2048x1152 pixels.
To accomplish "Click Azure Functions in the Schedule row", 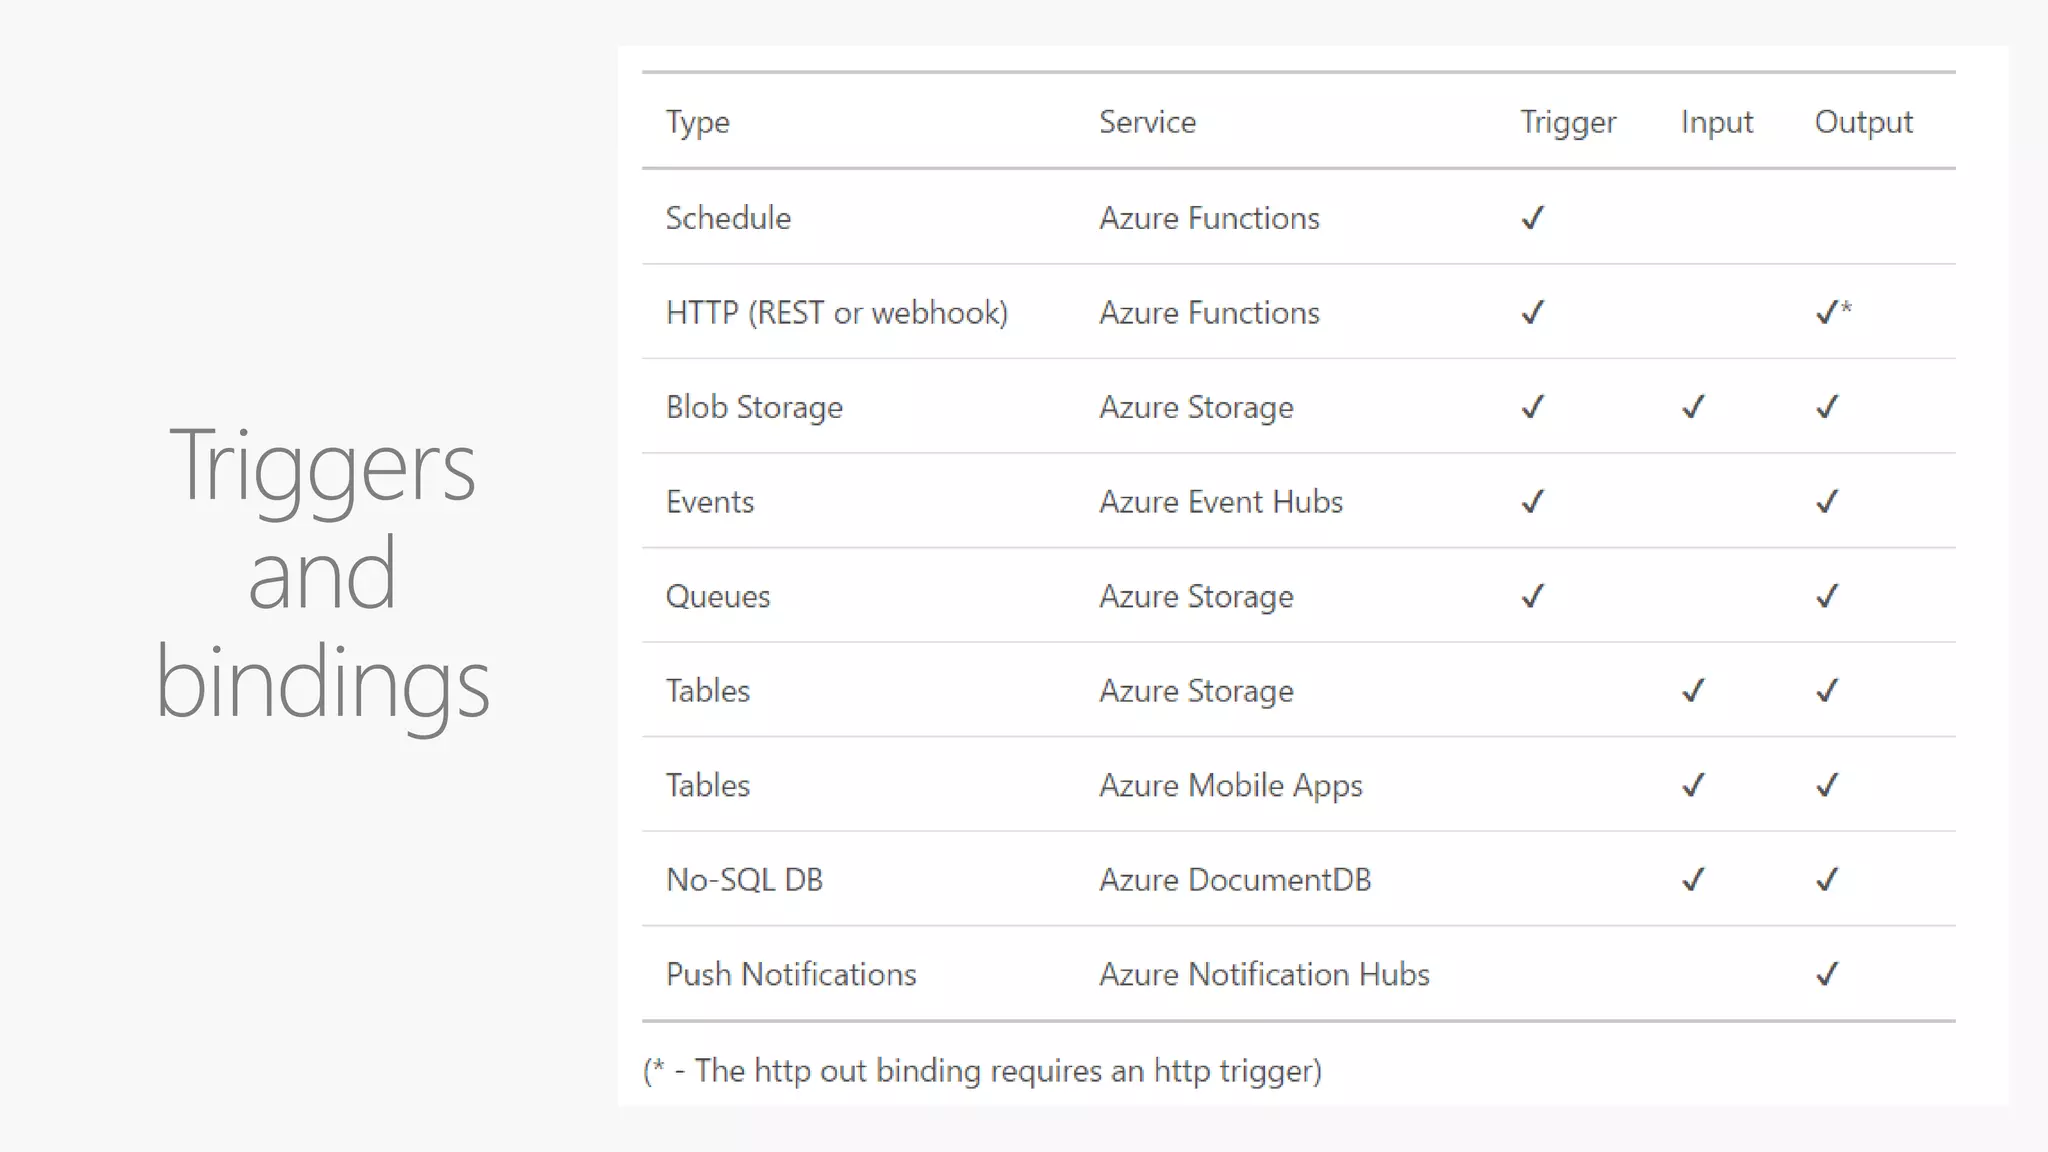I will [x=1209, y=218].
